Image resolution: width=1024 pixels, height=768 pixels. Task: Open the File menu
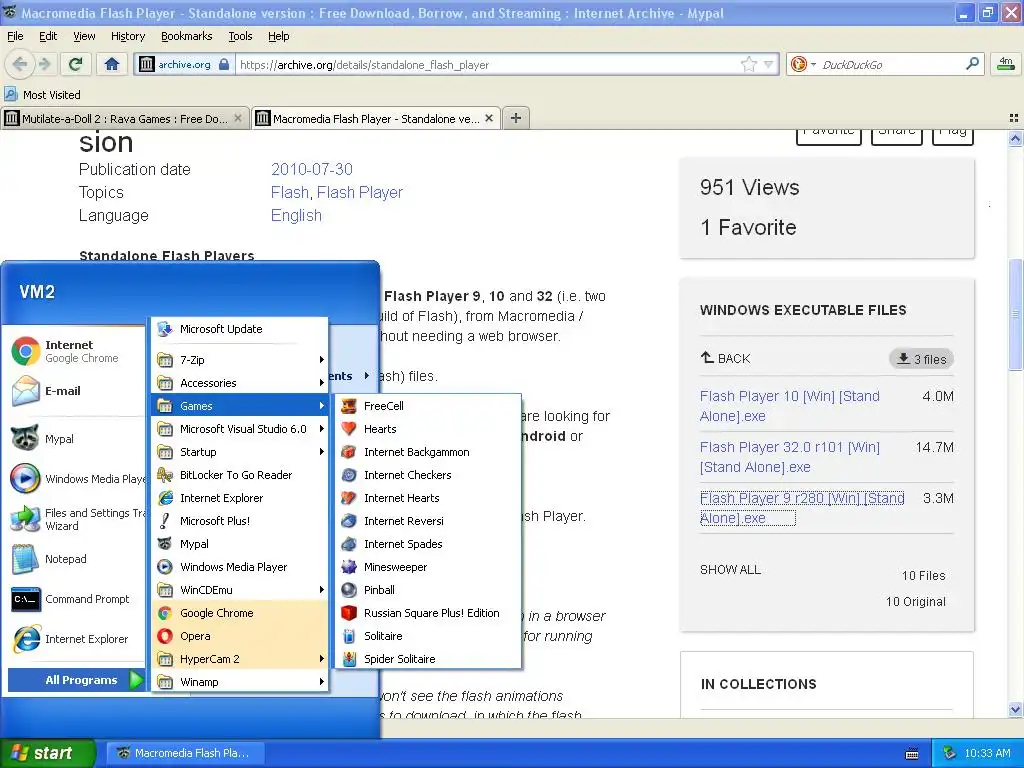(15, 36)
